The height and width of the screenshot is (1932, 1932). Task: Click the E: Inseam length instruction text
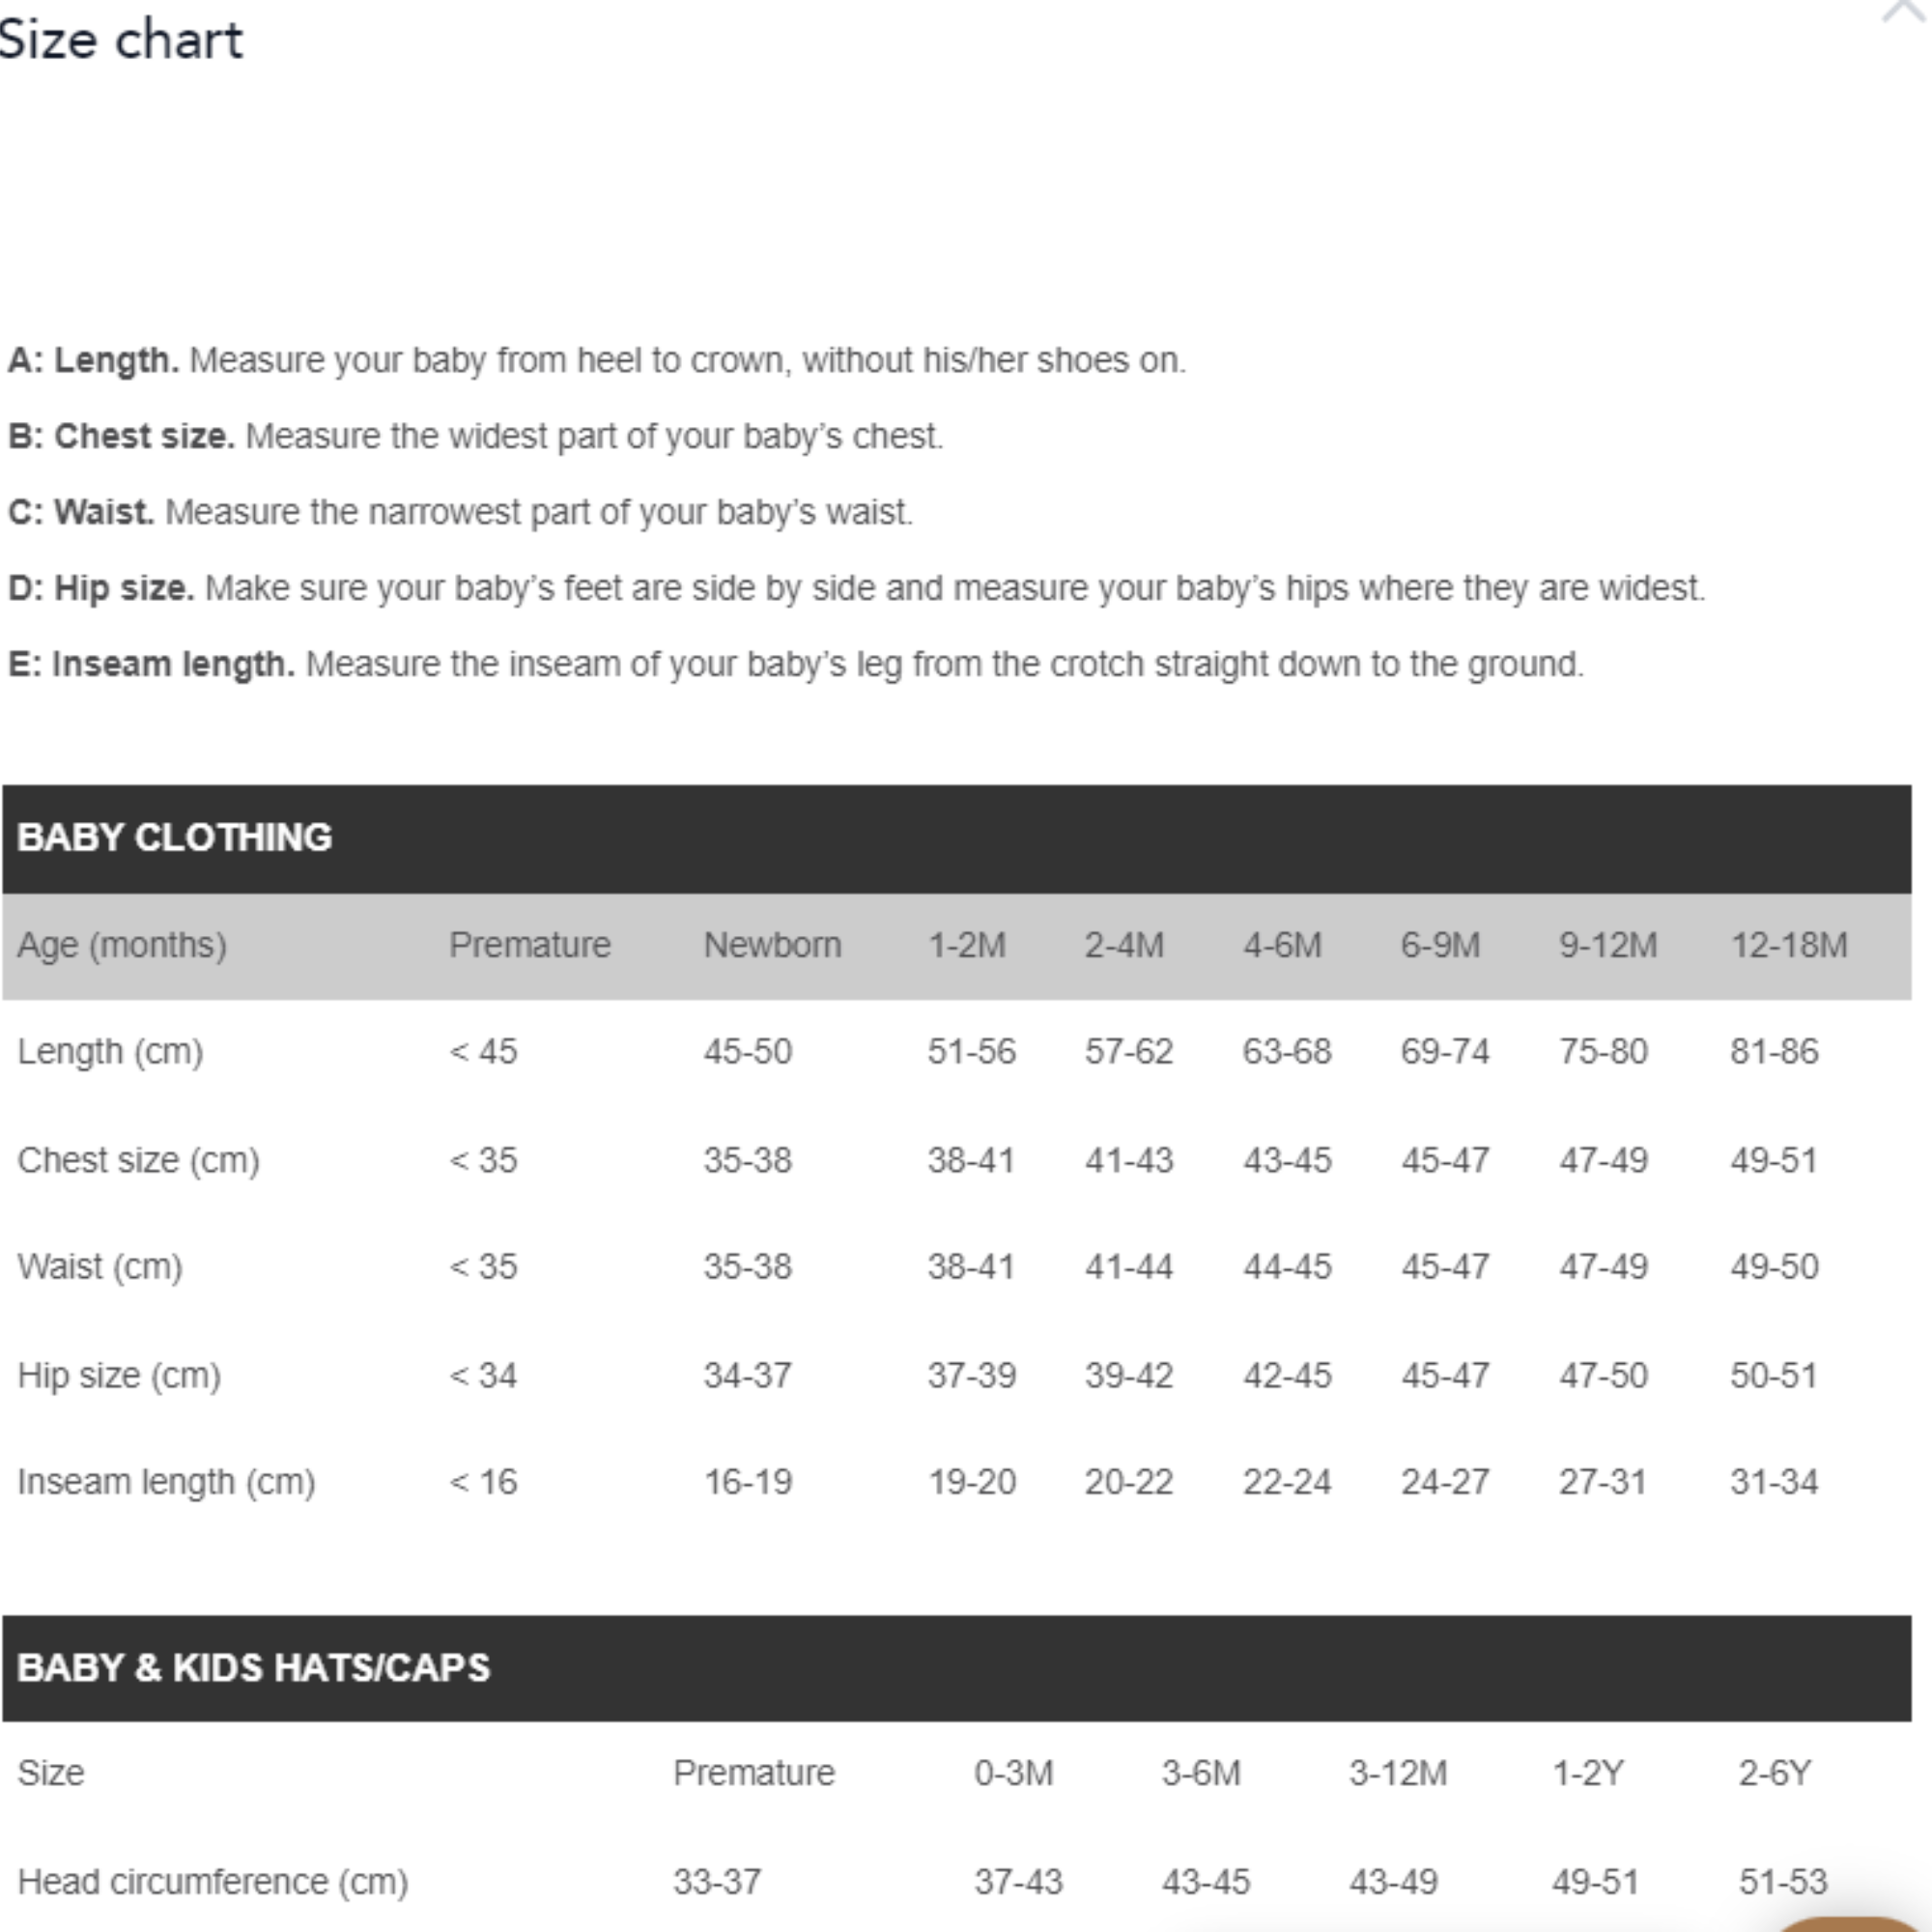796,664
